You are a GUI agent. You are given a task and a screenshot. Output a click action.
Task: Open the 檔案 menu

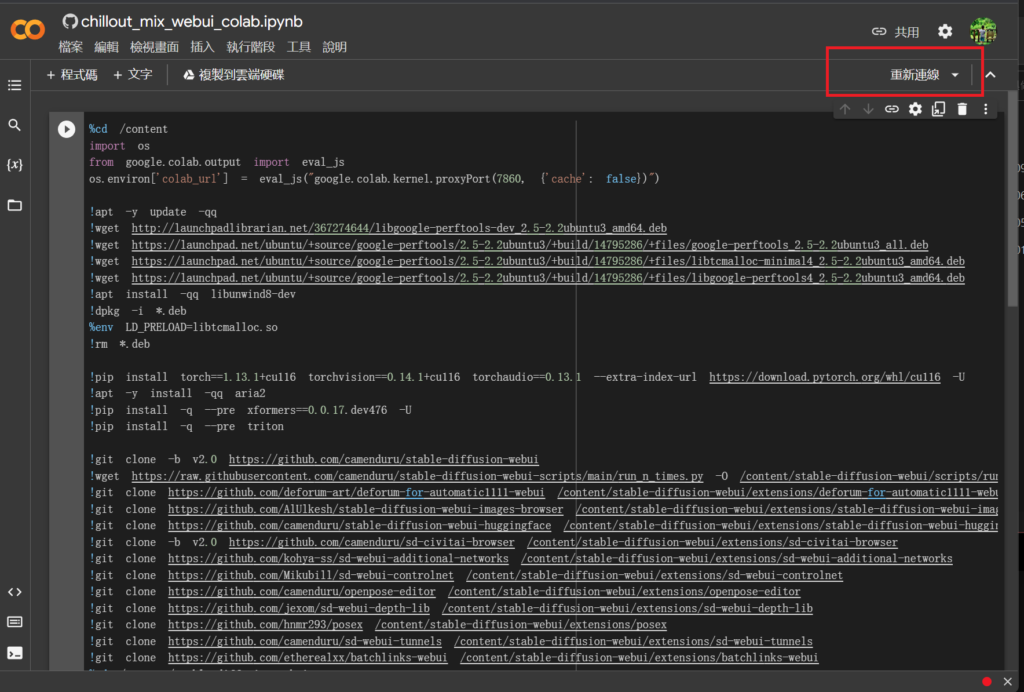click(x=71, y=47)
